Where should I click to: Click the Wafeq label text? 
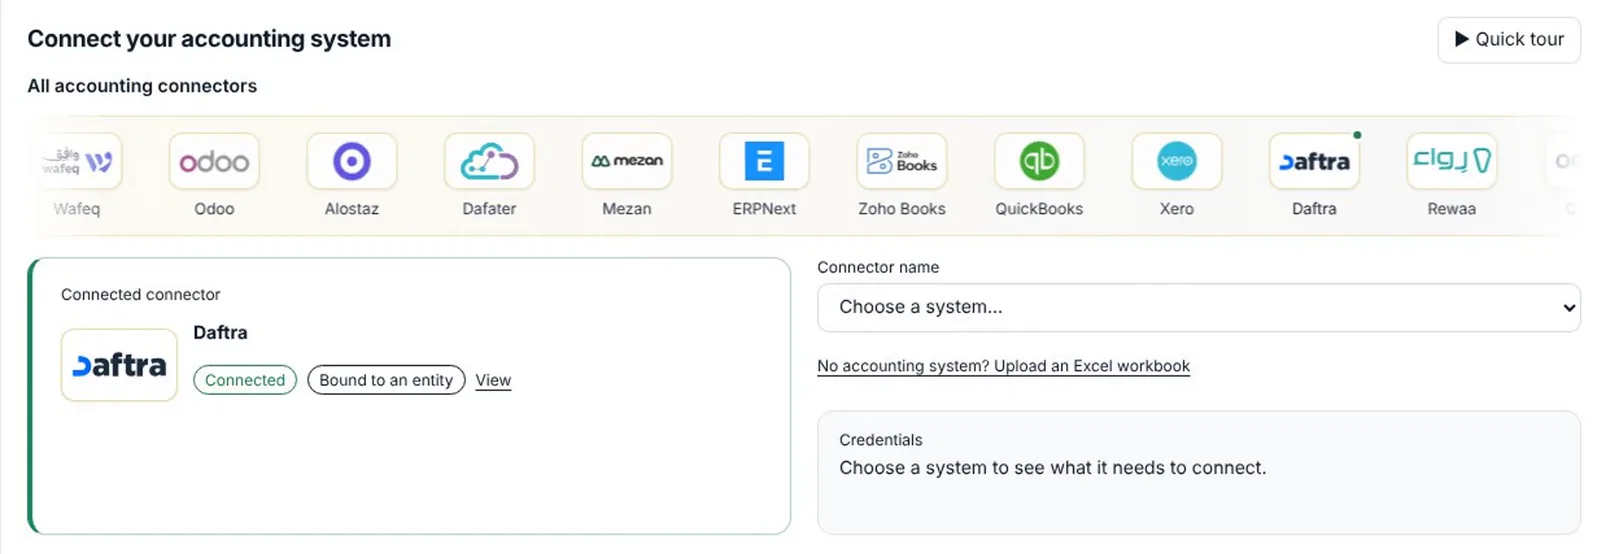77,209
